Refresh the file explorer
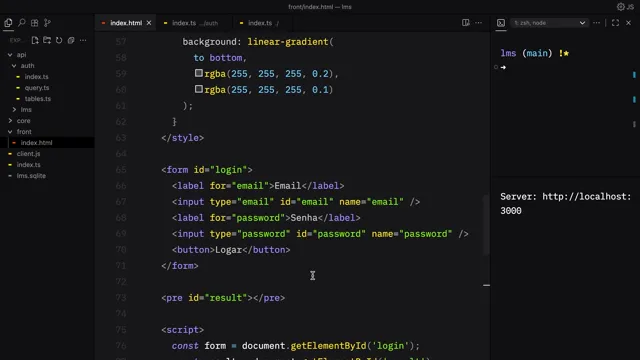This screenshot has width=640, height=360. 59,40
